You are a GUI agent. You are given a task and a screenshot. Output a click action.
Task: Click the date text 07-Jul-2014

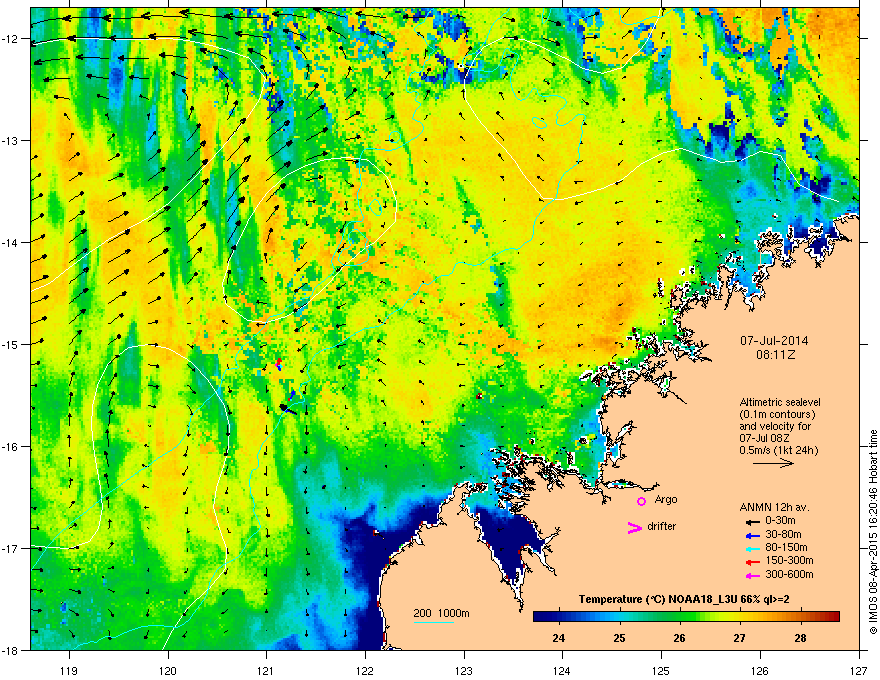[774, 341]
